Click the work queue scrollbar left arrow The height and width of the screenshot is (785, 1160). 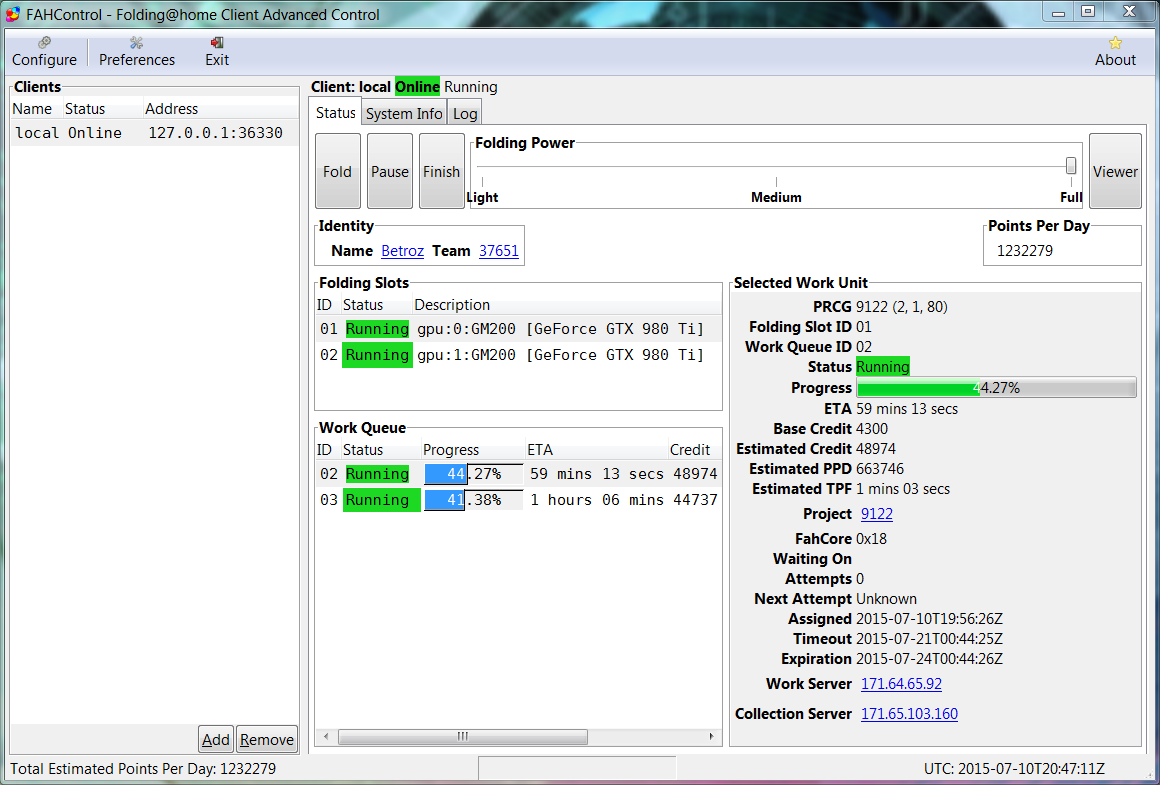326,736
